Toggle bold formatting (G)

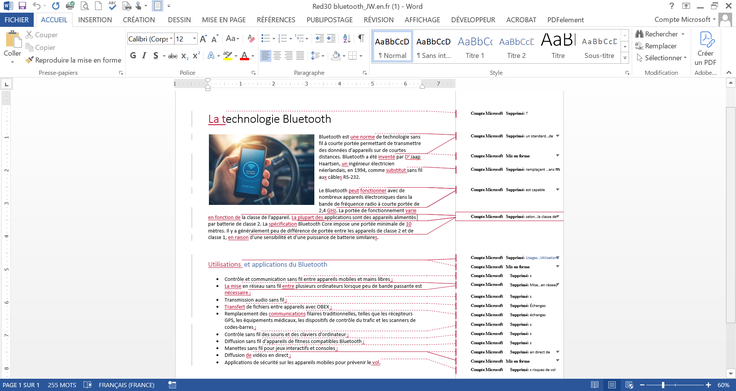coord(133,56)
